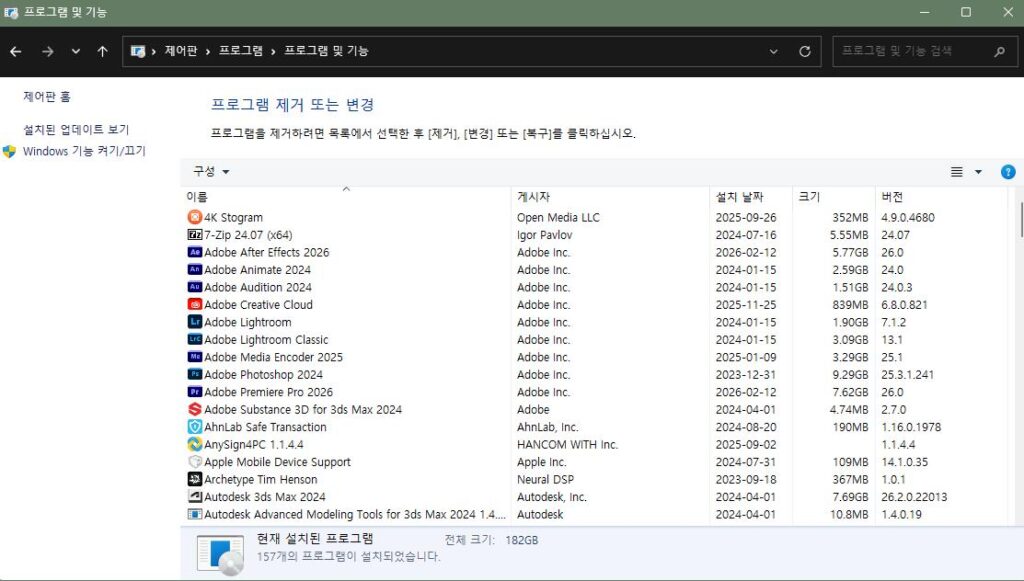1024x581 pixels.
Task: Click publisher 'Igor Pavlov'
Action: click(545, 234)
